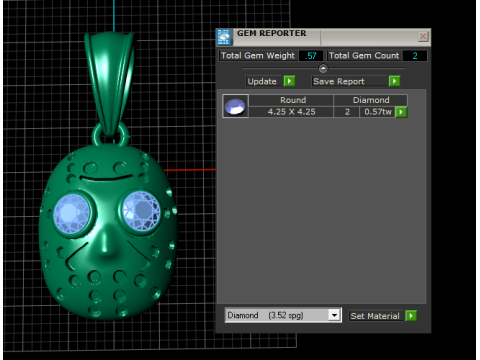
Task: Click the 4.25 X 4.25 size cell
Action: tap(291, 112)
